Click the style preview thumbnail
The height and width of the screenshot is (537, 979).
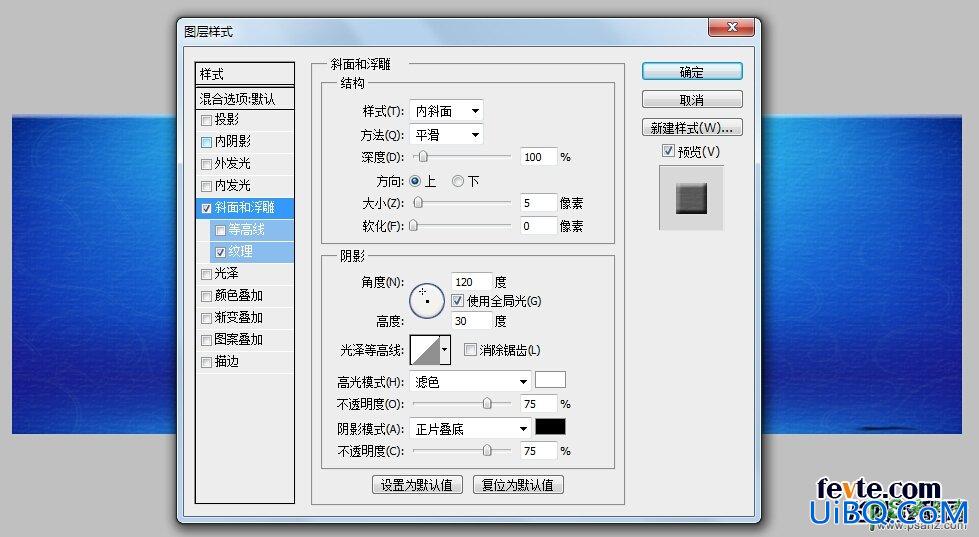coord(691,198)
